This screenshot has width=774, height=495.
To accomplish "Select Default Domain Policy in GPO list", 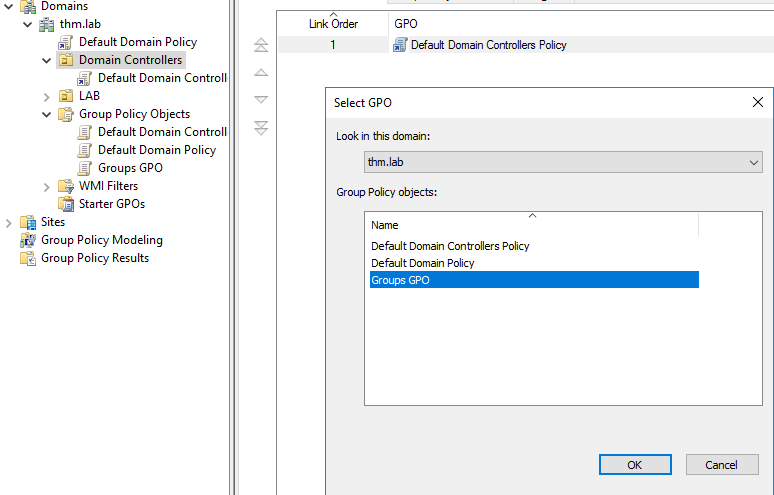I will click(422, 263).
